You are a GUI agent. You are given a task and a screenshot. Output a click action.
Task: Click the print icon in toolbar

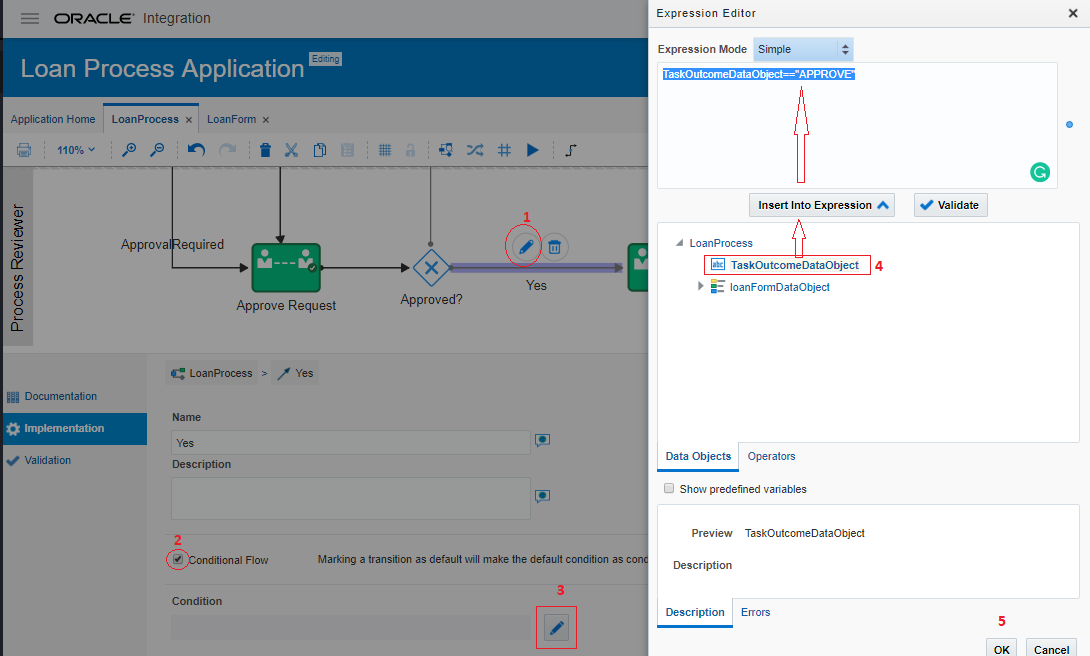tap(24, 150)
